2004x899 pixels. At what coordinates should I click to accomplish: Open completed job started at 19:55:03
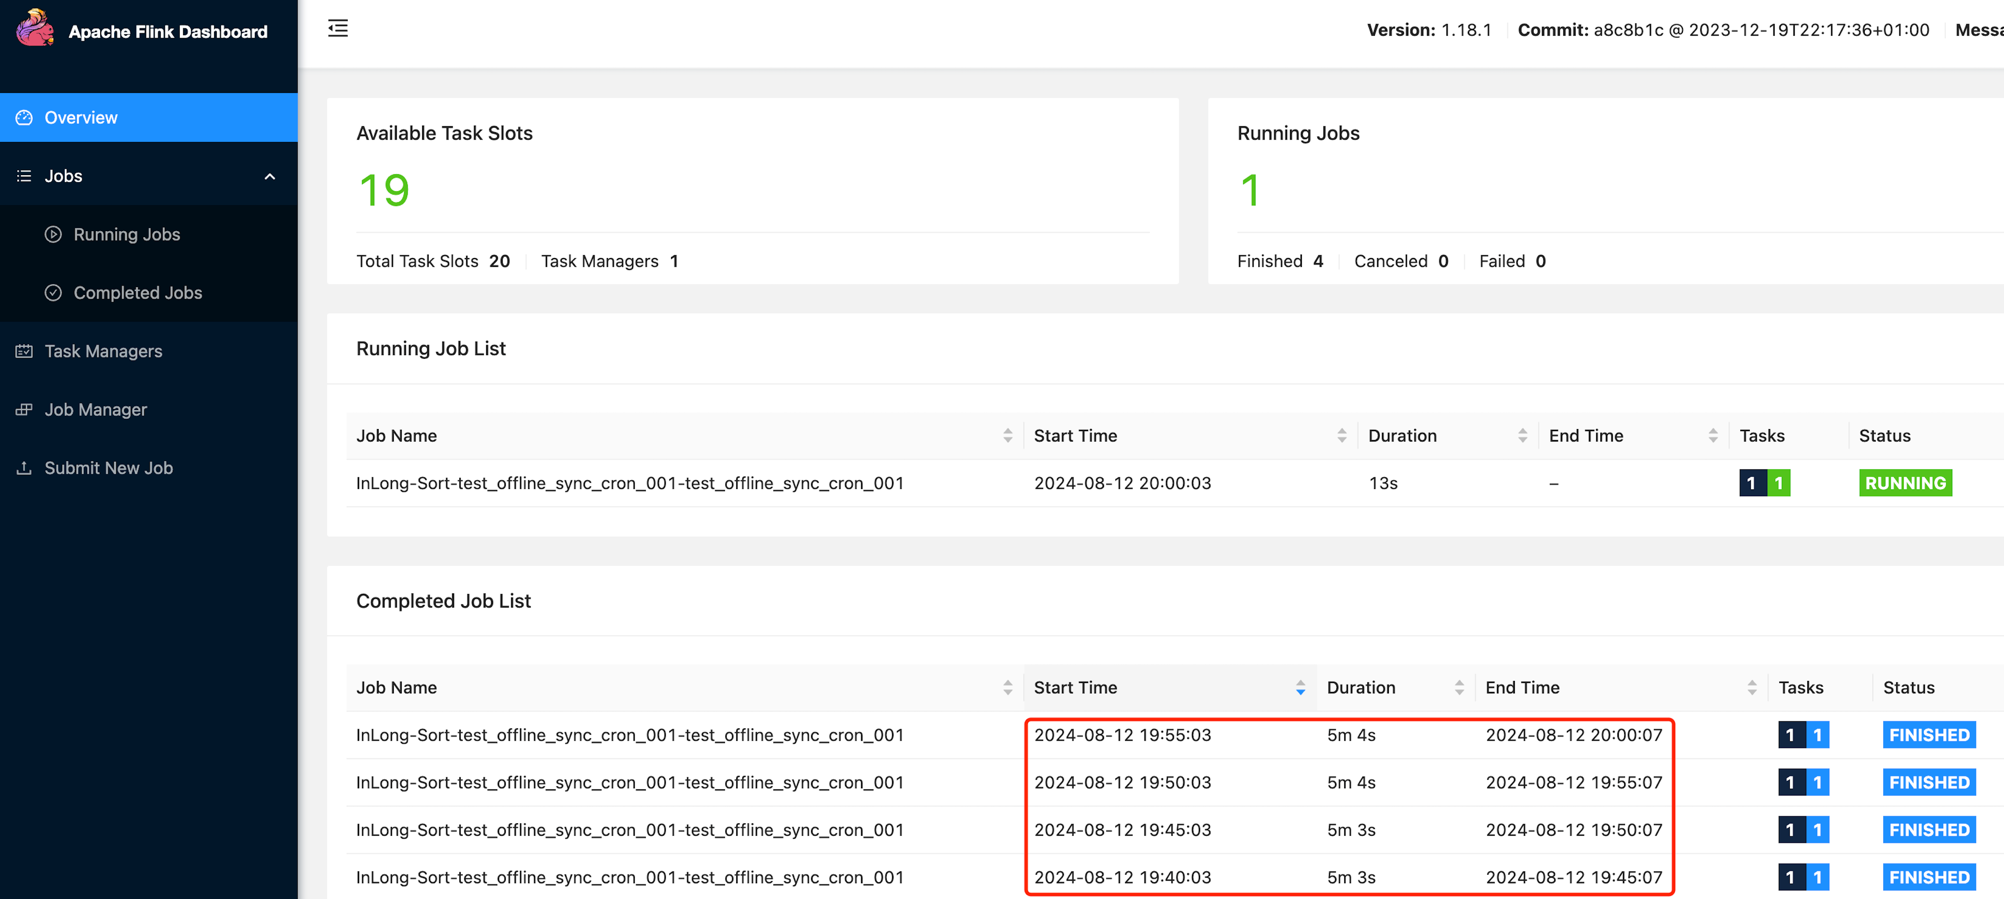tap(630, 735)
